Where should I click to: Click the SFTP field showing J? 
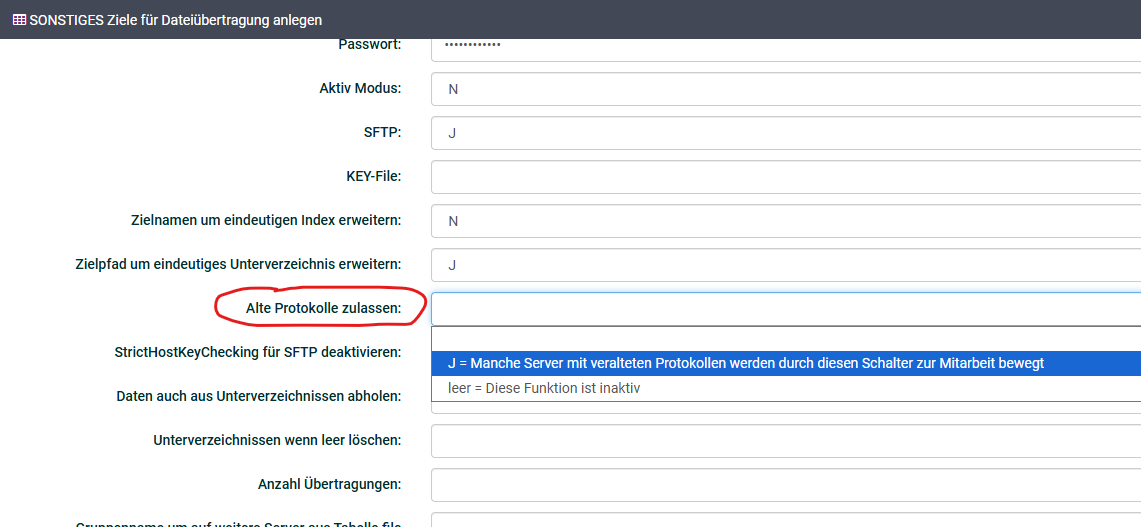point(785,133)
